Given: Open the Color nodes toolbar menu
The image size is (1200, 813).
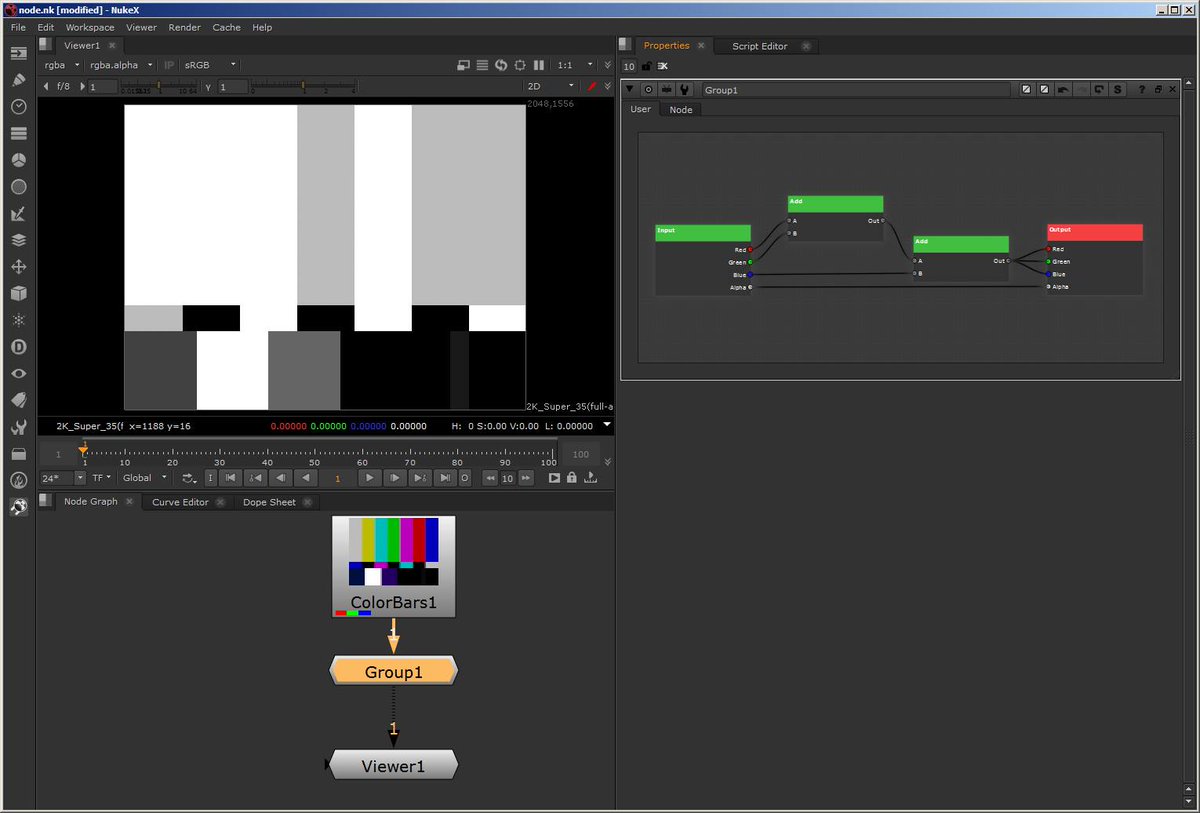Looking at the screenshot, I should coord(18,160).
